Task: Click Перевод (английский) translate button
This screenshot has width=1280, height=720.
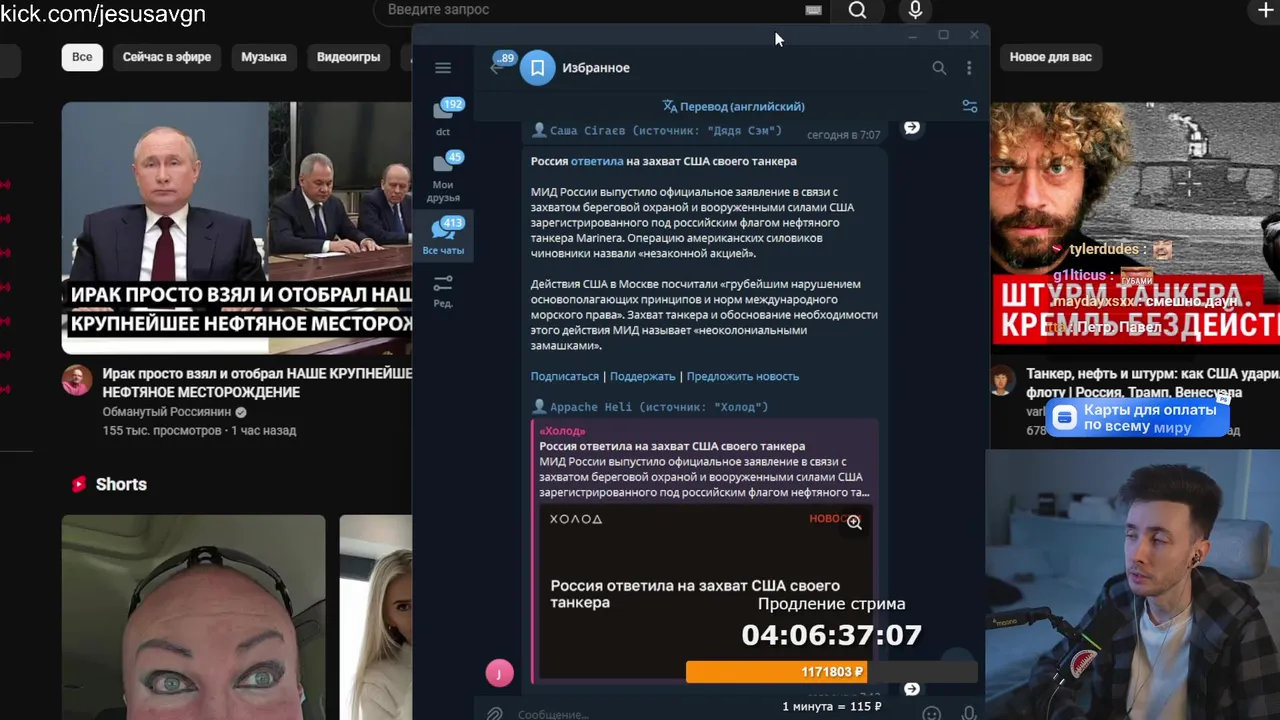Action: (733, 106)
